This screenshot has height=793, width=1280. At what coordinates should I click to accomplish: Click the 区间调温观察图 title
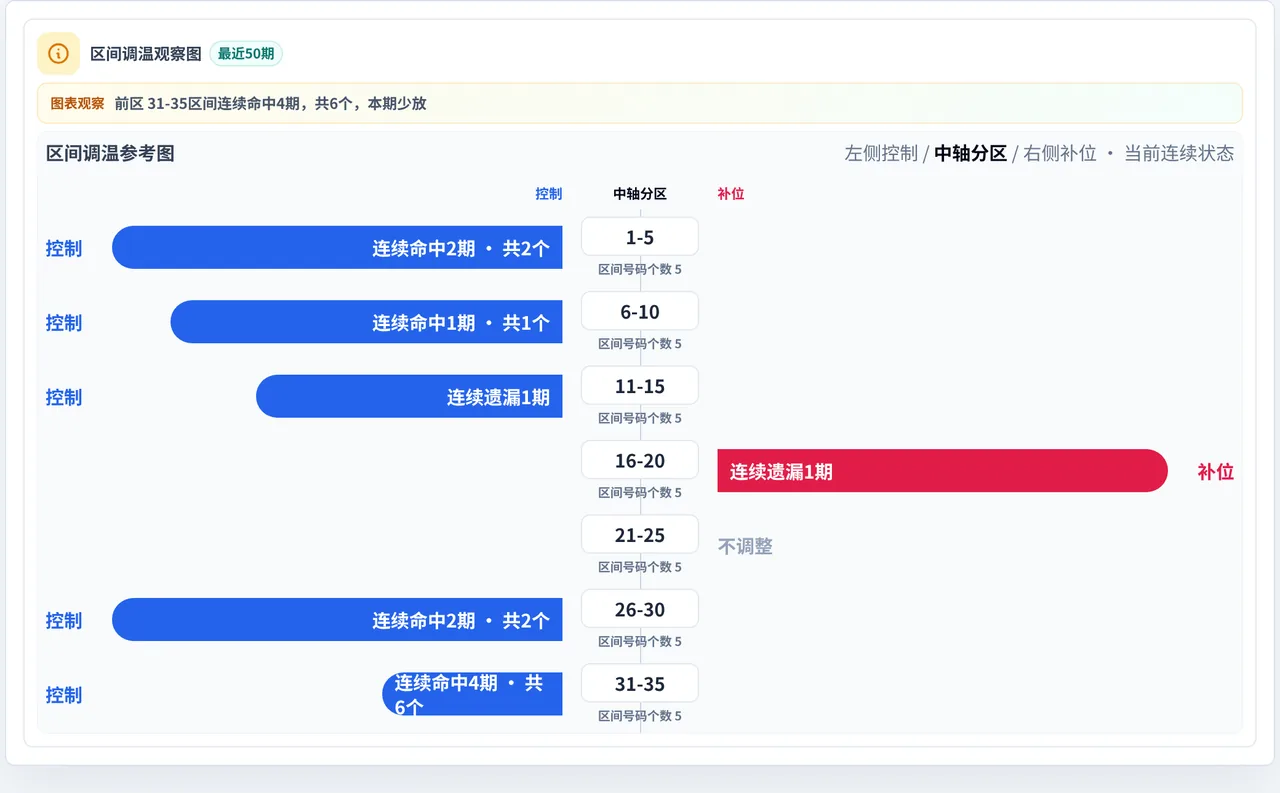point(146,53)
